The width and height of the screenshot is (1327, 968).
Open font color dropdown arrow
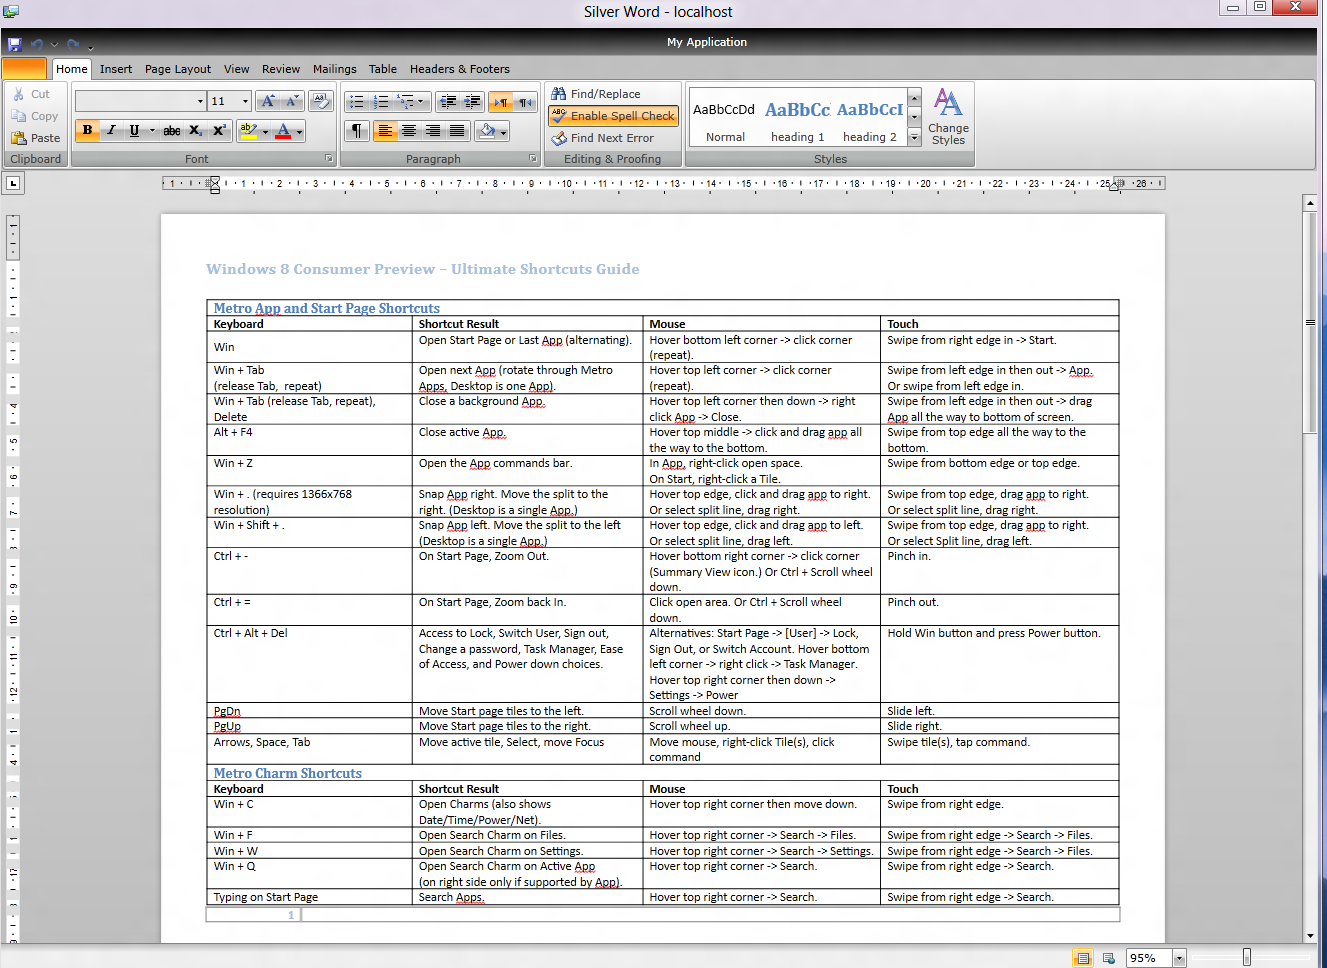coord(299,131)
